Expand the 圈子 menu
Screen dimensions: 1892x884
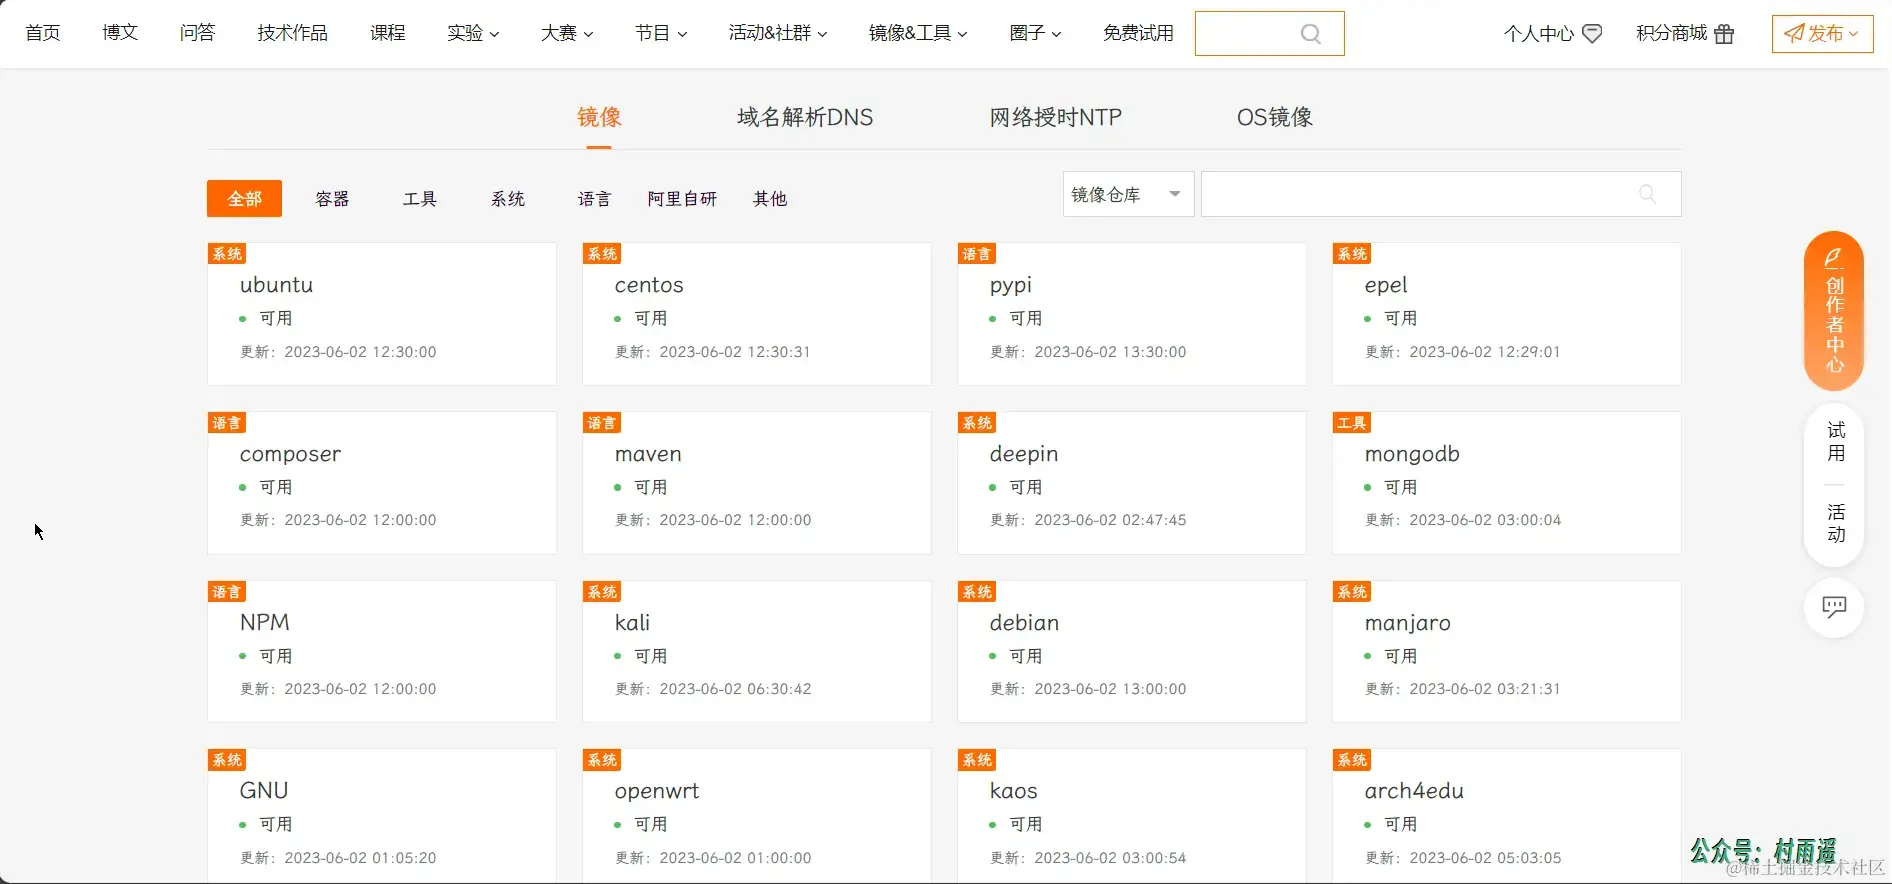[1035, 33]
